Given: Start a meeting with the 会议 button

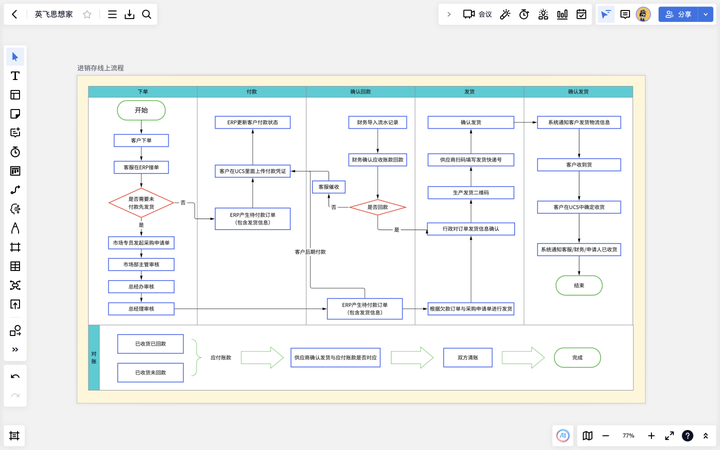Looking at the screenshot, I should [x=478, y=14].
